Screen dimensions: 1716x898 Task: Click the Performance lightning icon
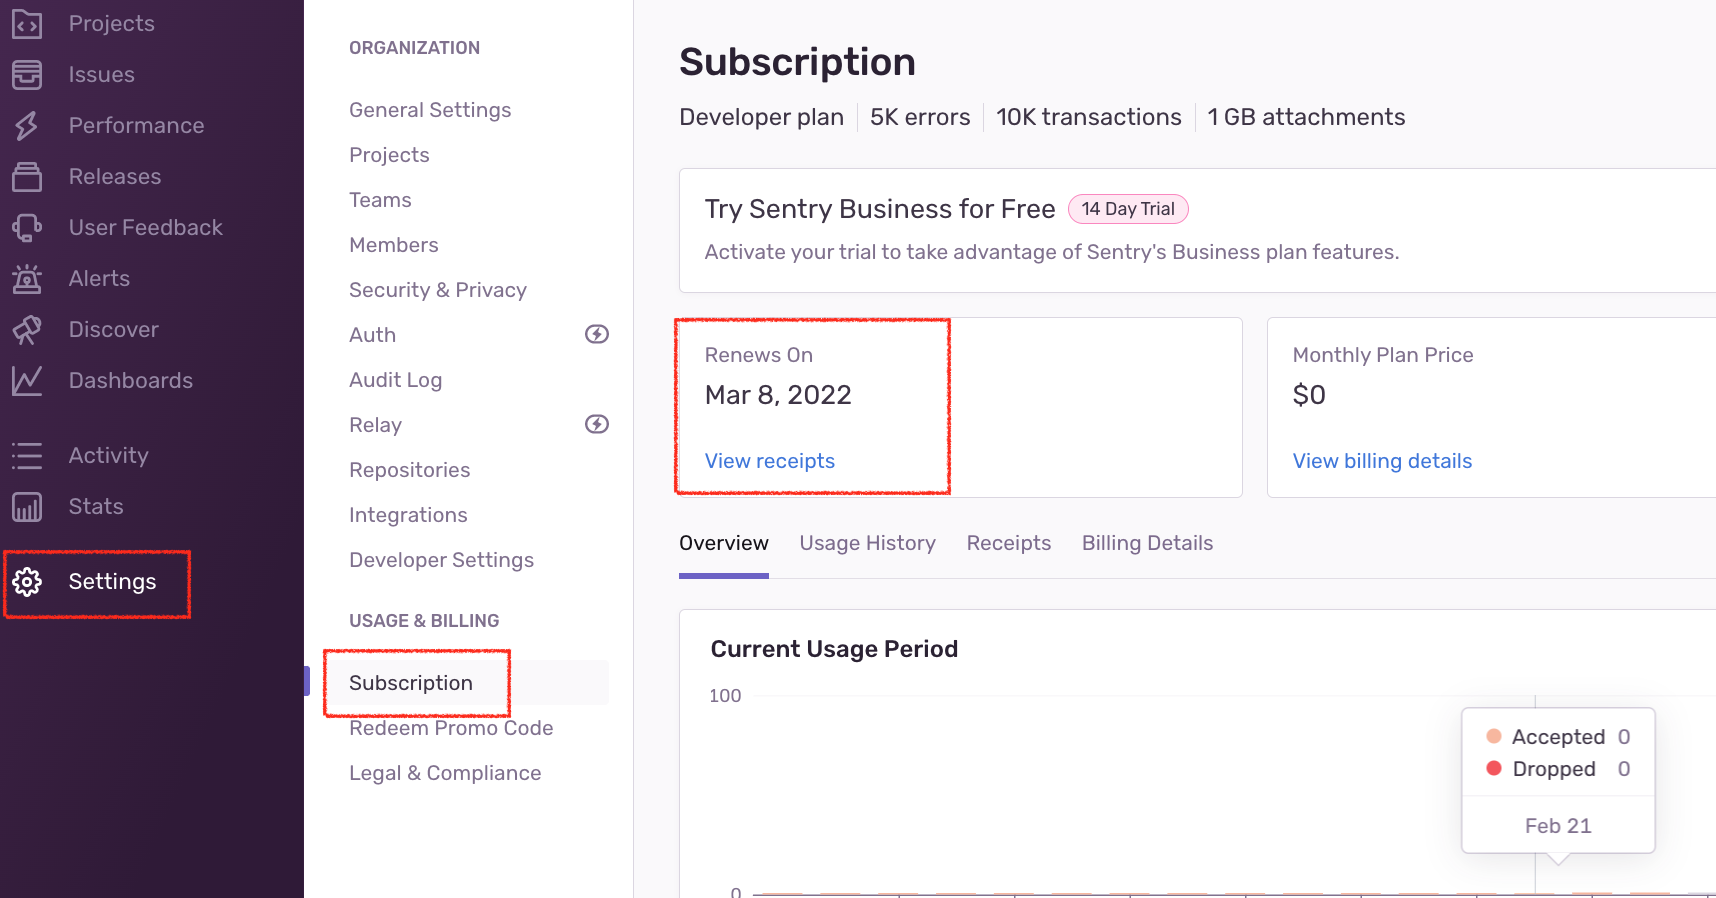pos(27,126)
